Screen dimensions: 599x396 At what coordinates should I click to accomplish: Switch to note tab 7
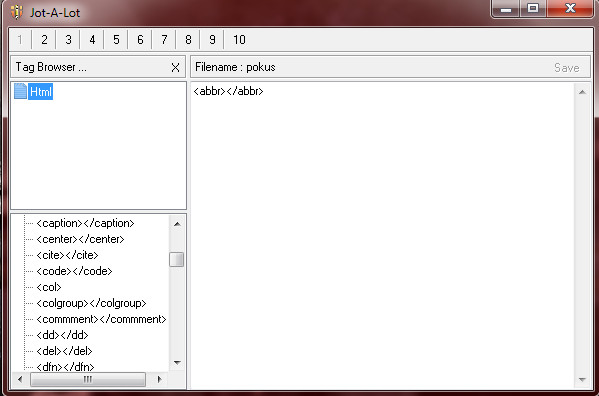tap(164, 40)
